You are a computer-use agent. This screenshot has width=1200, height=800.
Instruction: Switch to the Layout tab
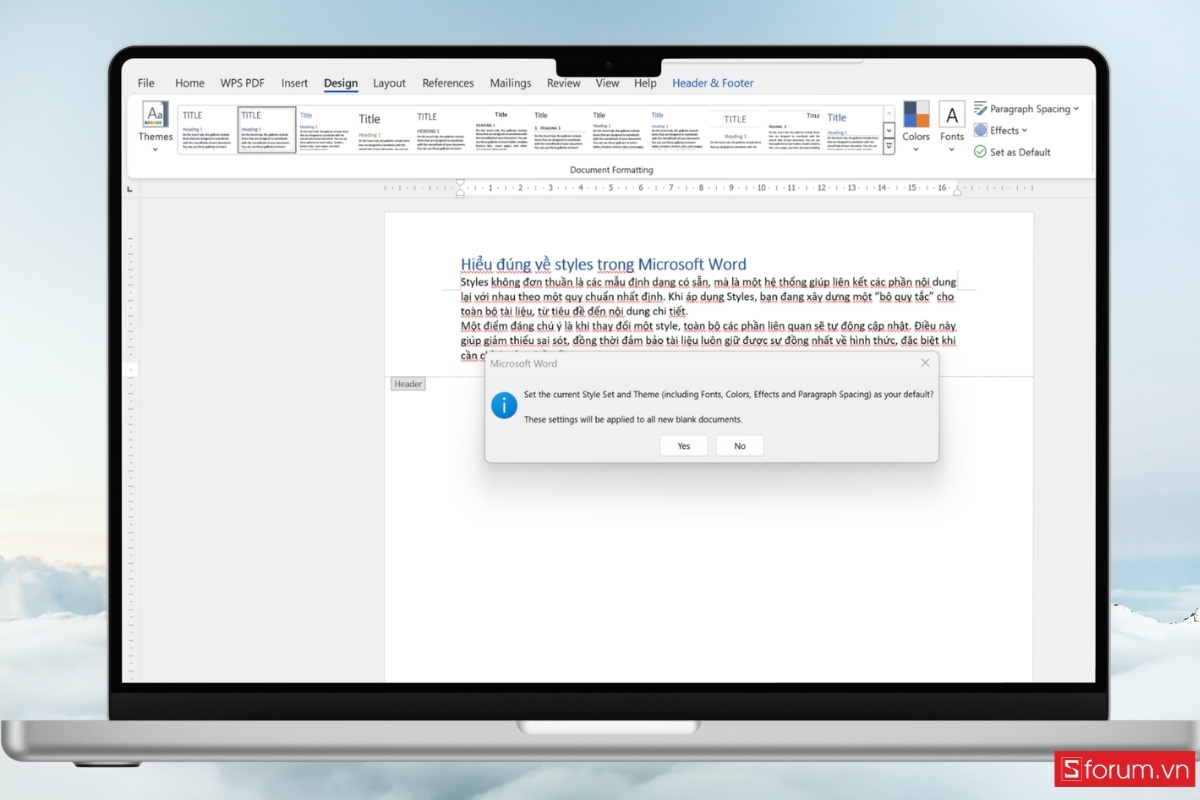[389, 83]
